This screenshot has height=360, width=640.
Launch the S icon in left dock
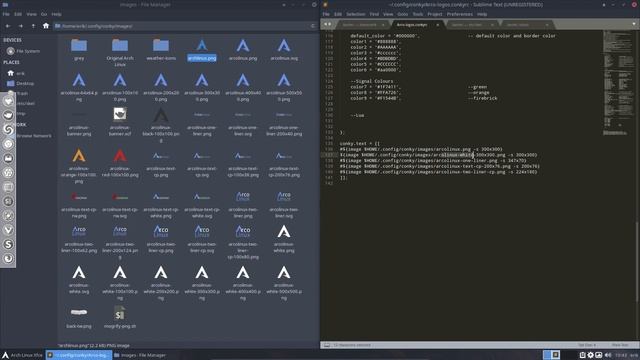click(8, 244)
